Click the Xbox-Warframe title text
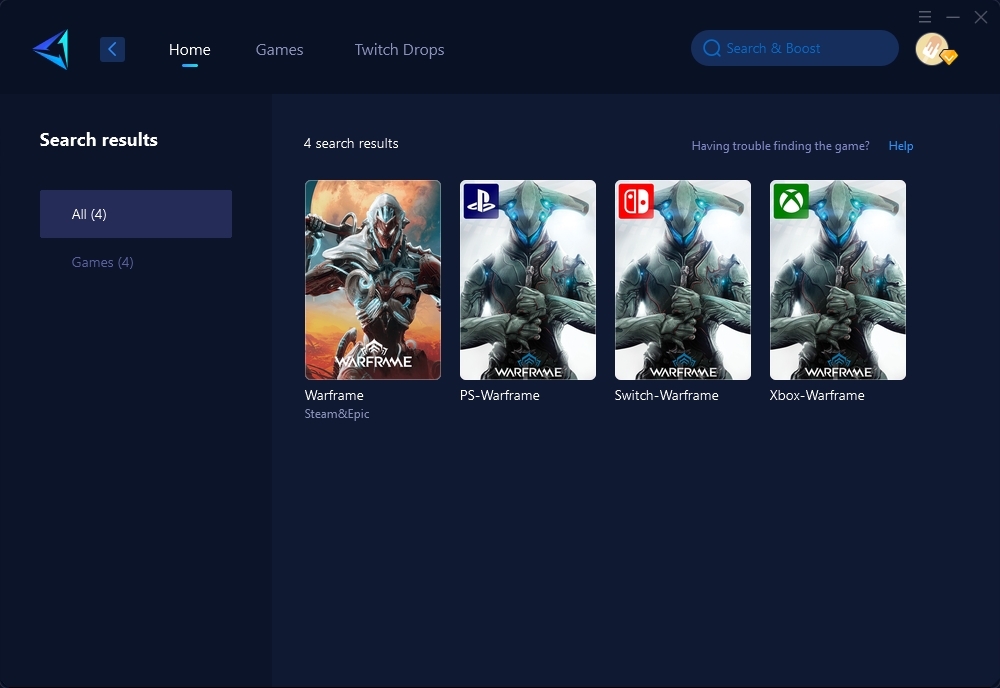This screenshot has height=688, width=1000. 817,395
